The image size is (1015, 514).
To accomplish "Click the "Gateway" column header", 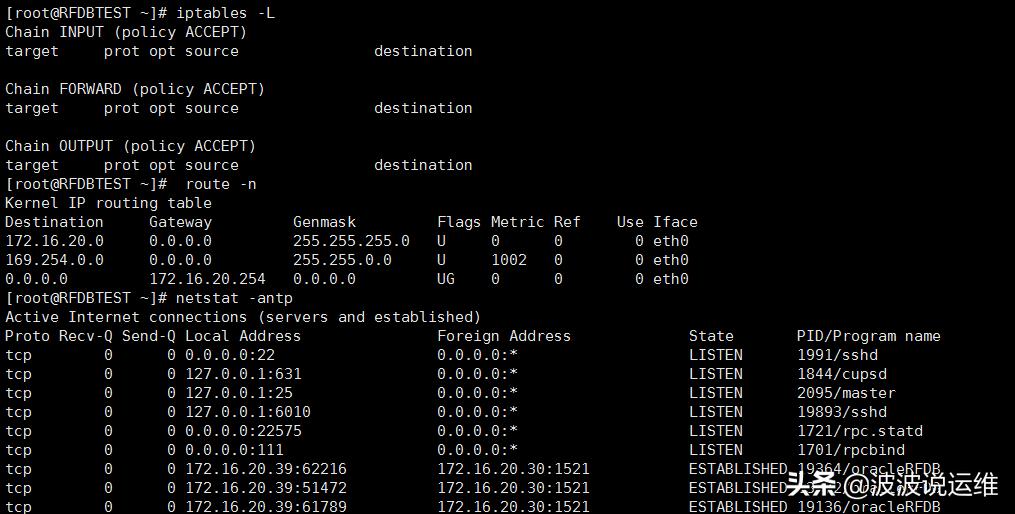I will [x=181, y=222].
